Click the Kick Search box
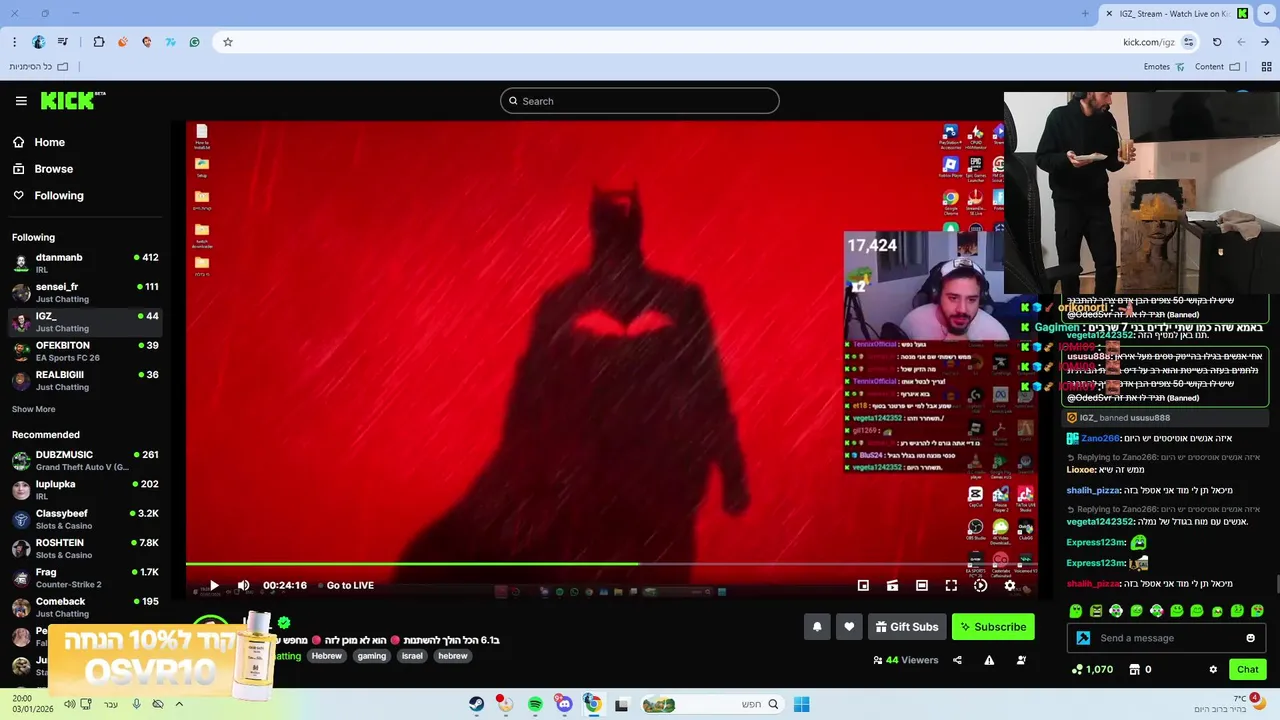 (640, 101)
